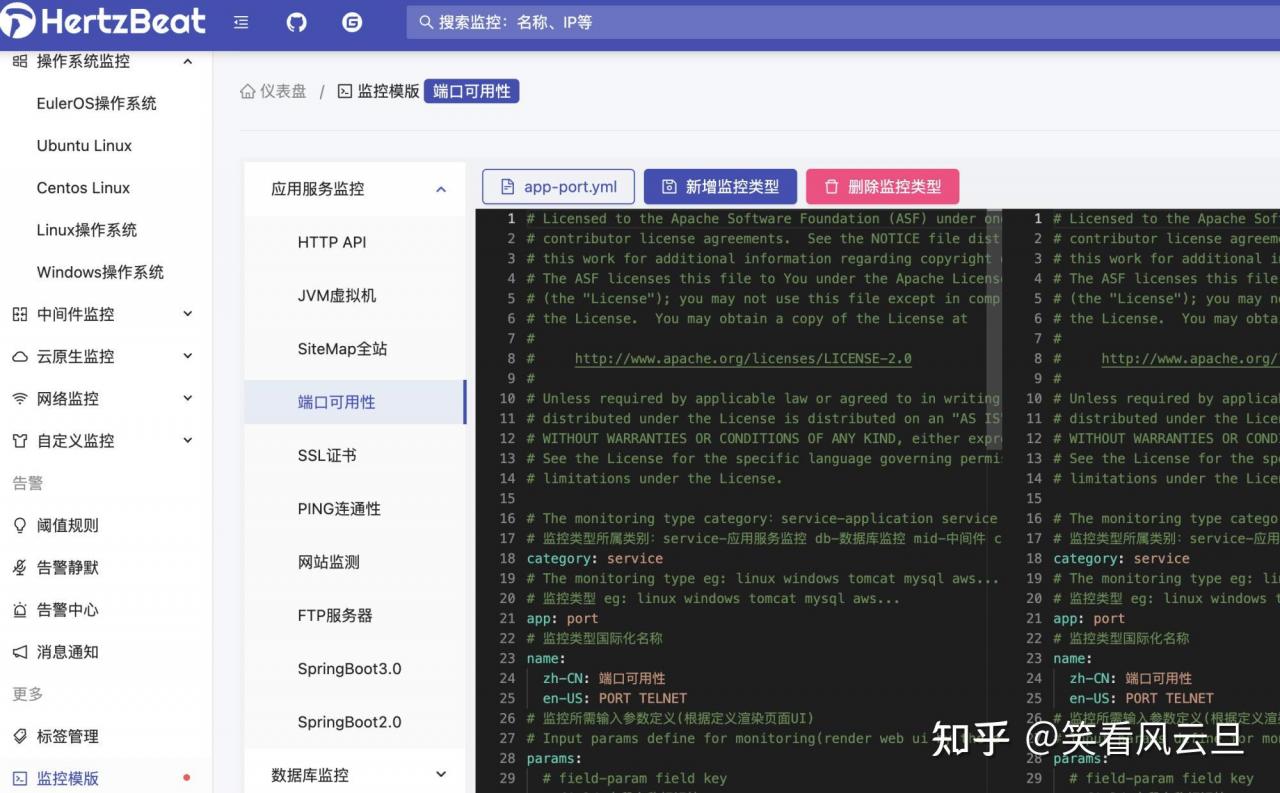Screen dimensions: 1280x793
Task: Click line 21 'app: port' in left editor
Action: (x=563, y=618)
